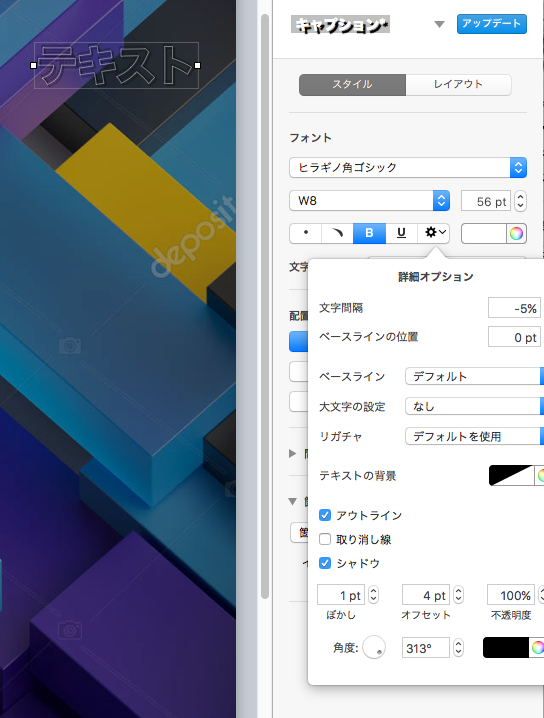Click the italic-style curved button
The height and width of the screenshot is (718, 544).
pyautogui.click(x=337, y=234)
